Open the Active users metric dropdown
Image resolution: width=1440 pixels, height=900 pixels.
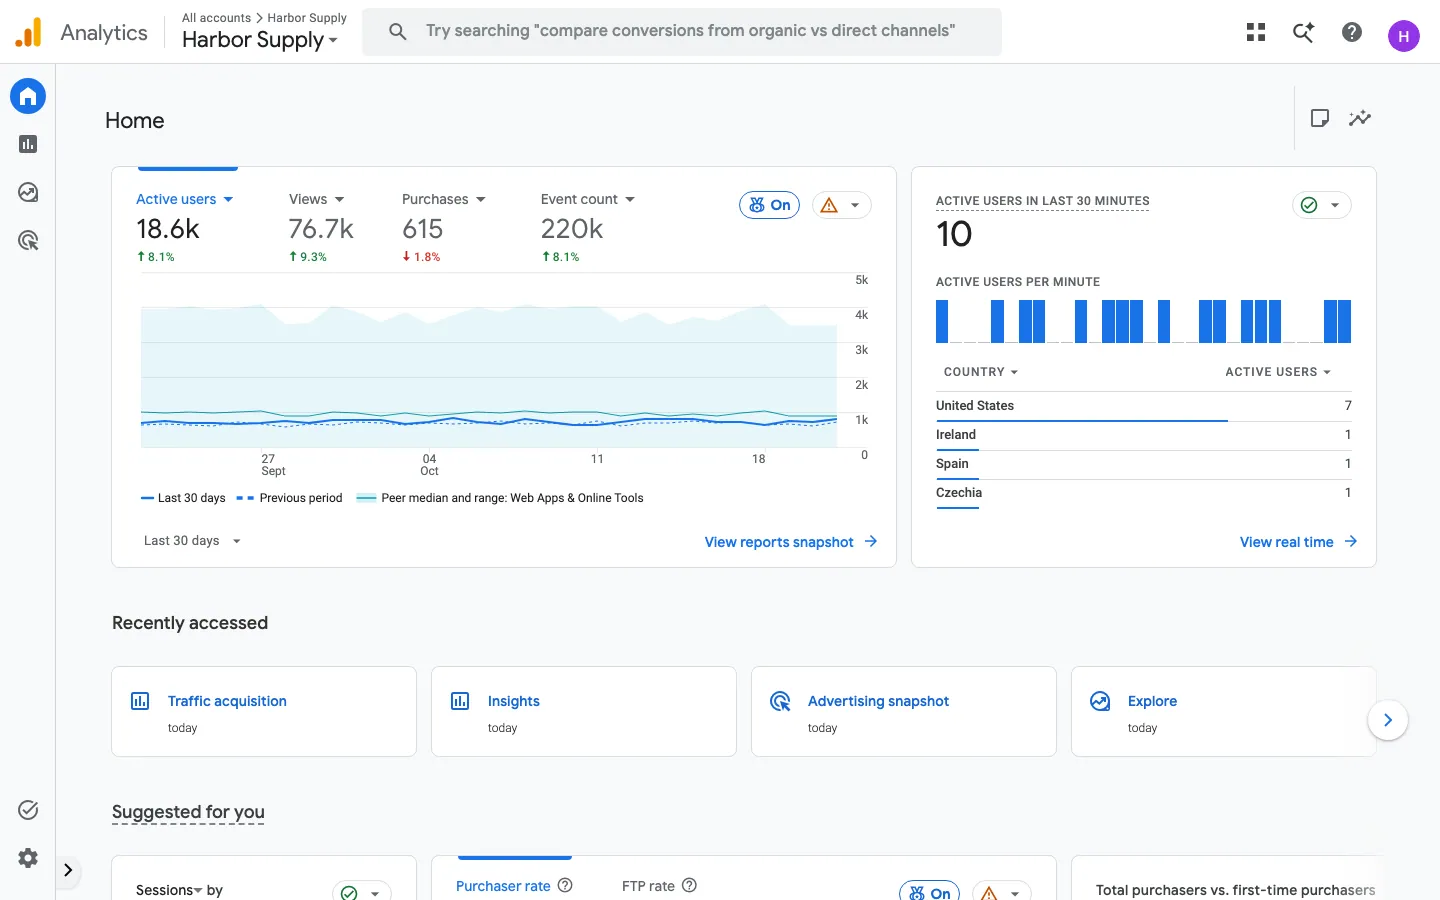[x=185, y=199]
